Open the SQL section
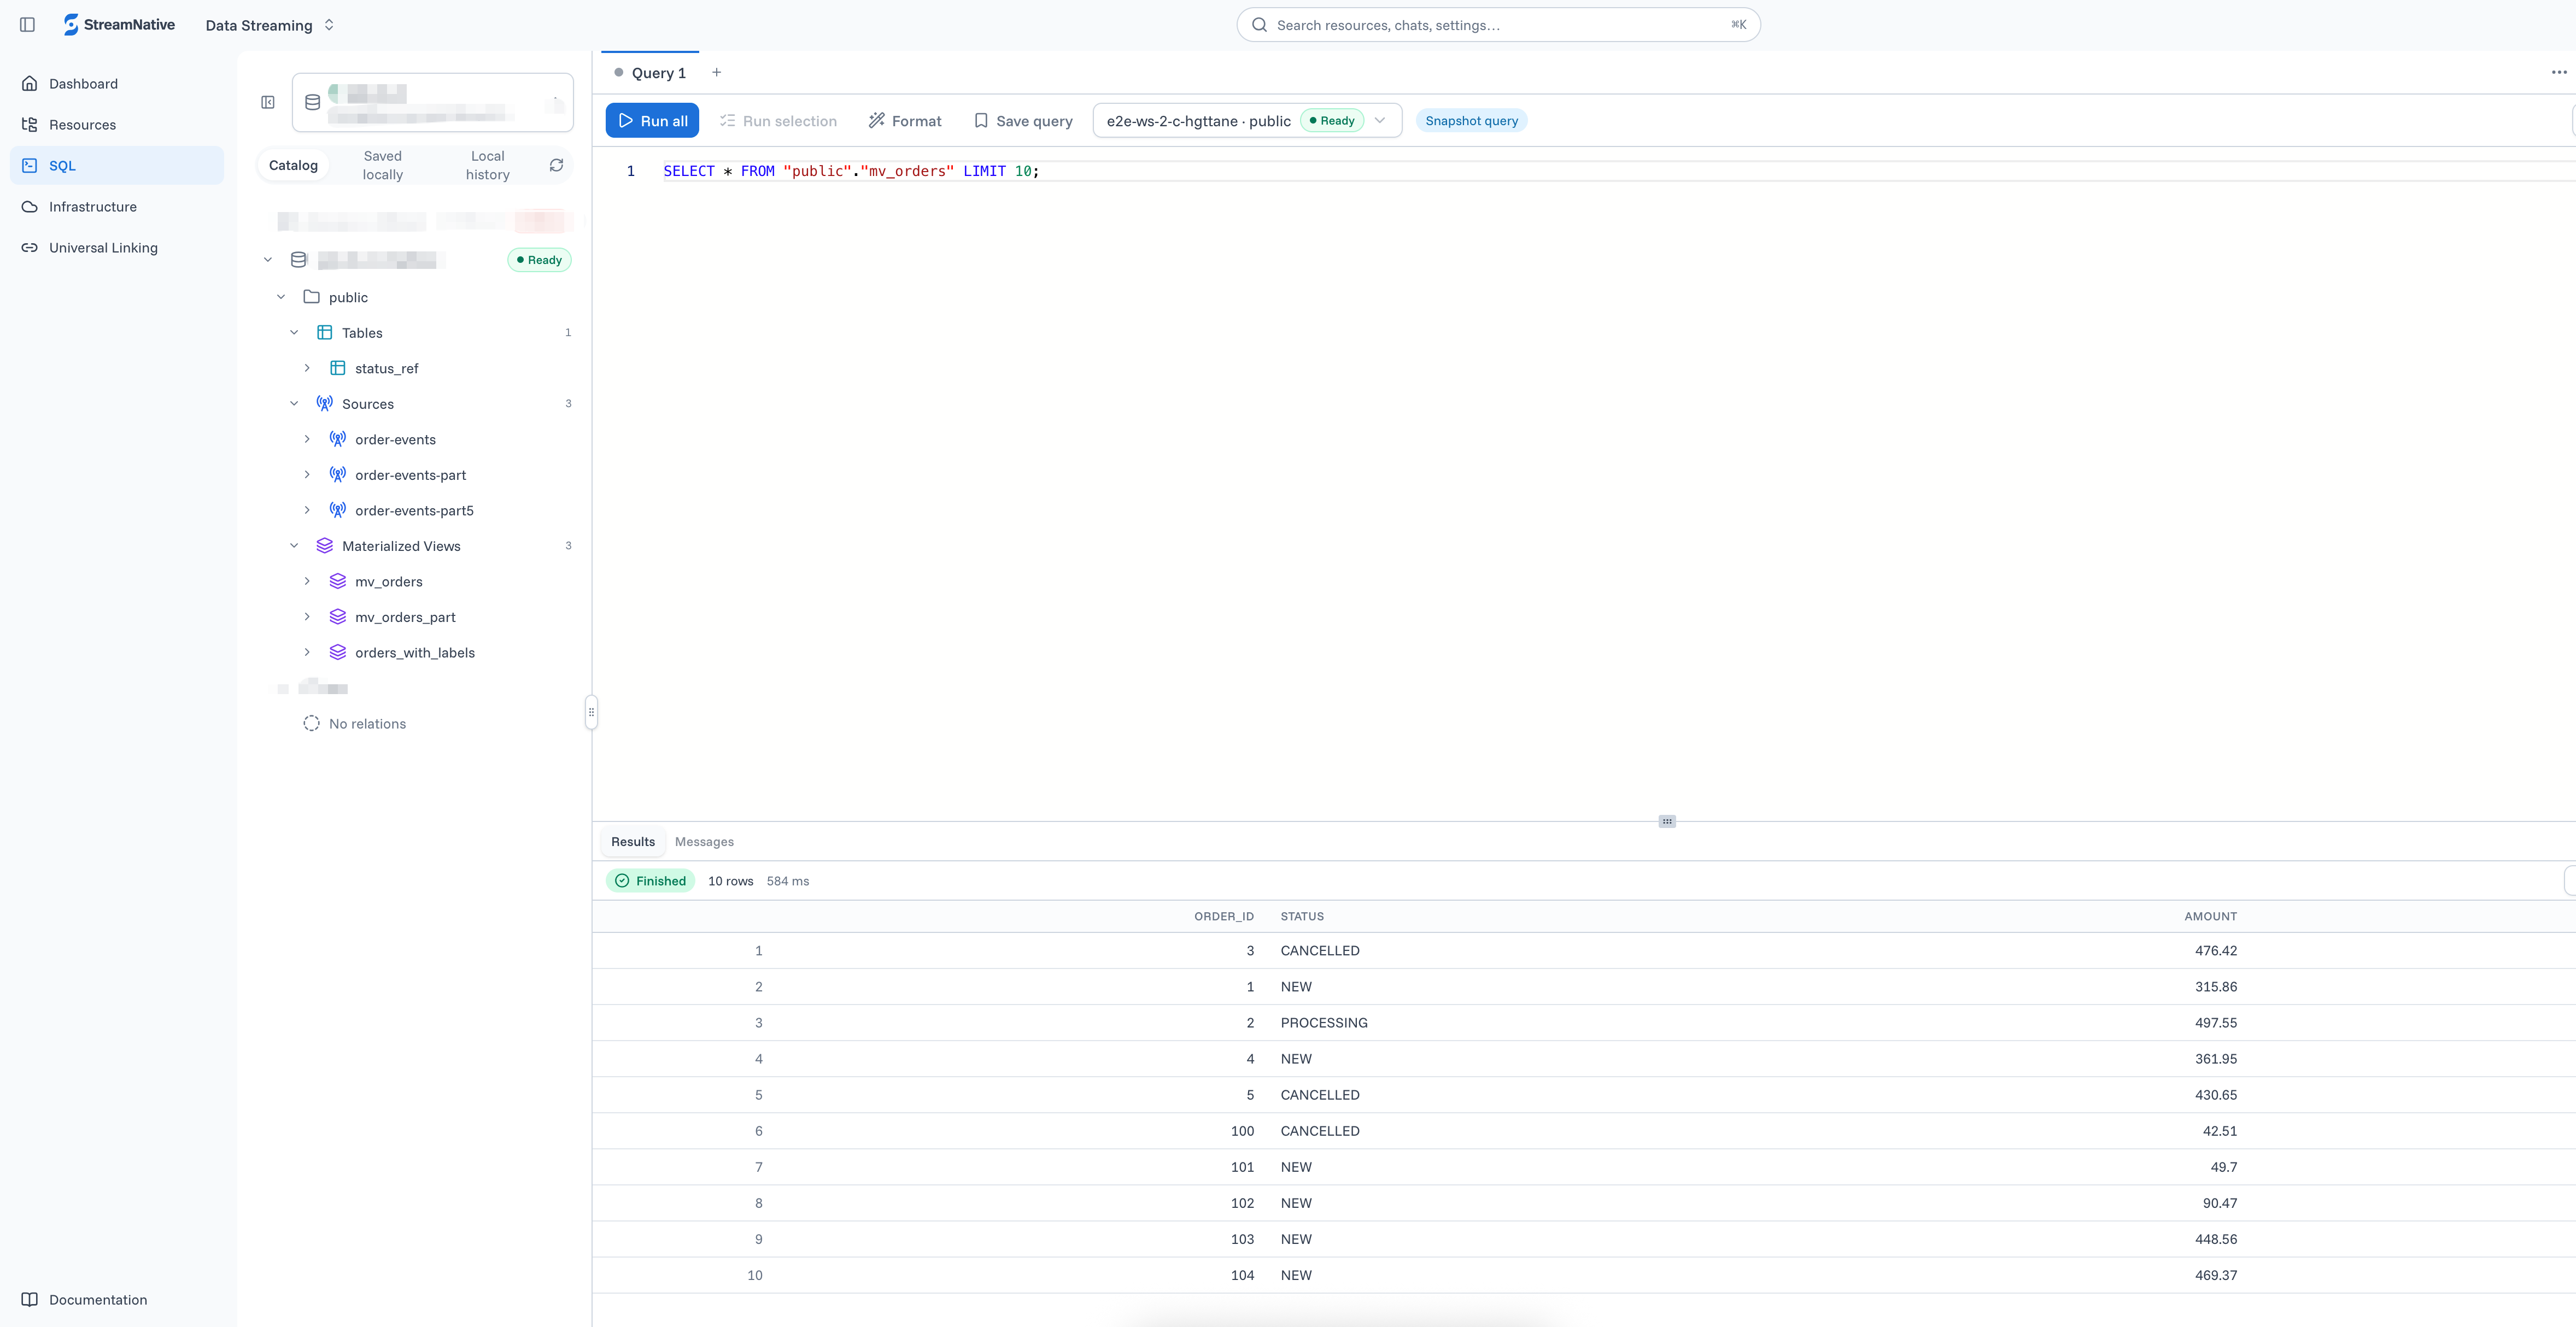 [x=117, y=166]
